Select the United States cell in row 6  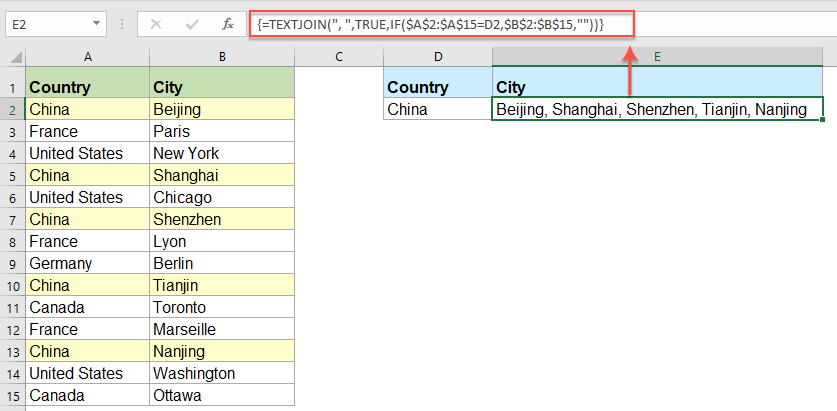(88, 197)
